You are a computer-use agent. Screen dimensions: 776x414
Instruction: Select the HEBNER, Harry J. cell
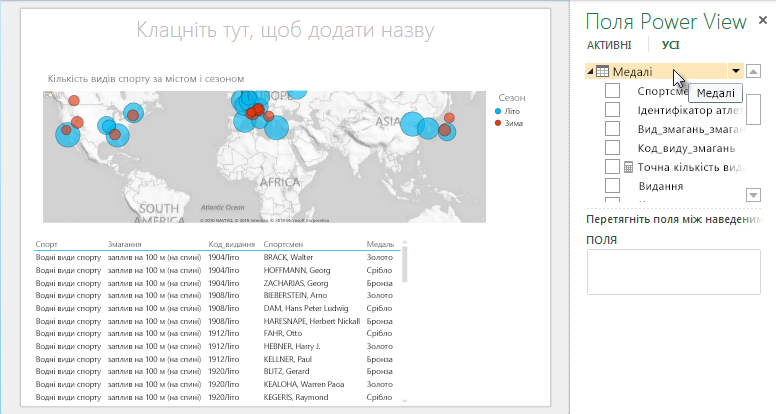[x=291, y=346]
